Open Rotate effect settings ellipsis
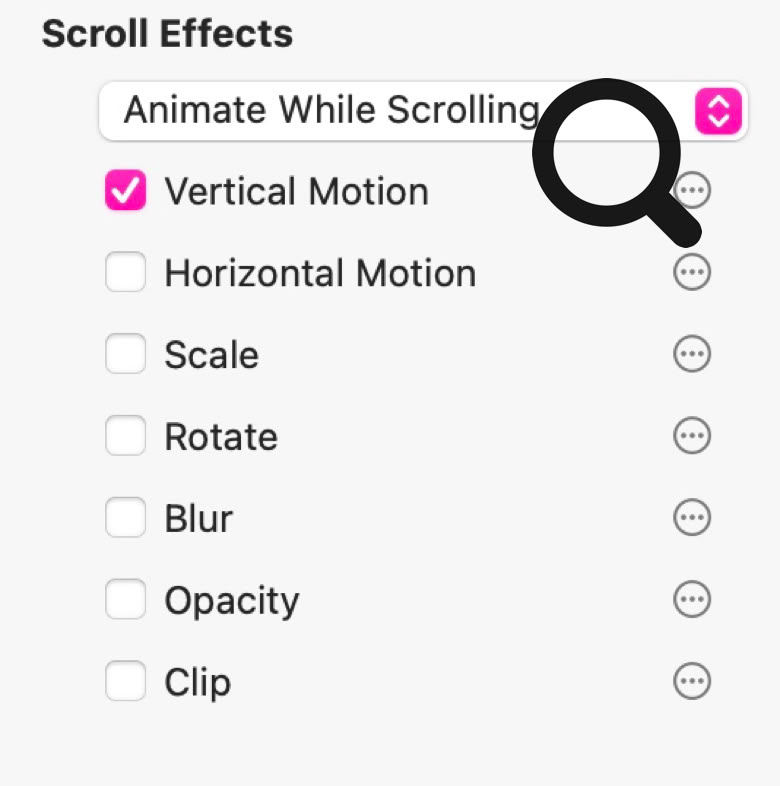780x786 pixels. 692,436
